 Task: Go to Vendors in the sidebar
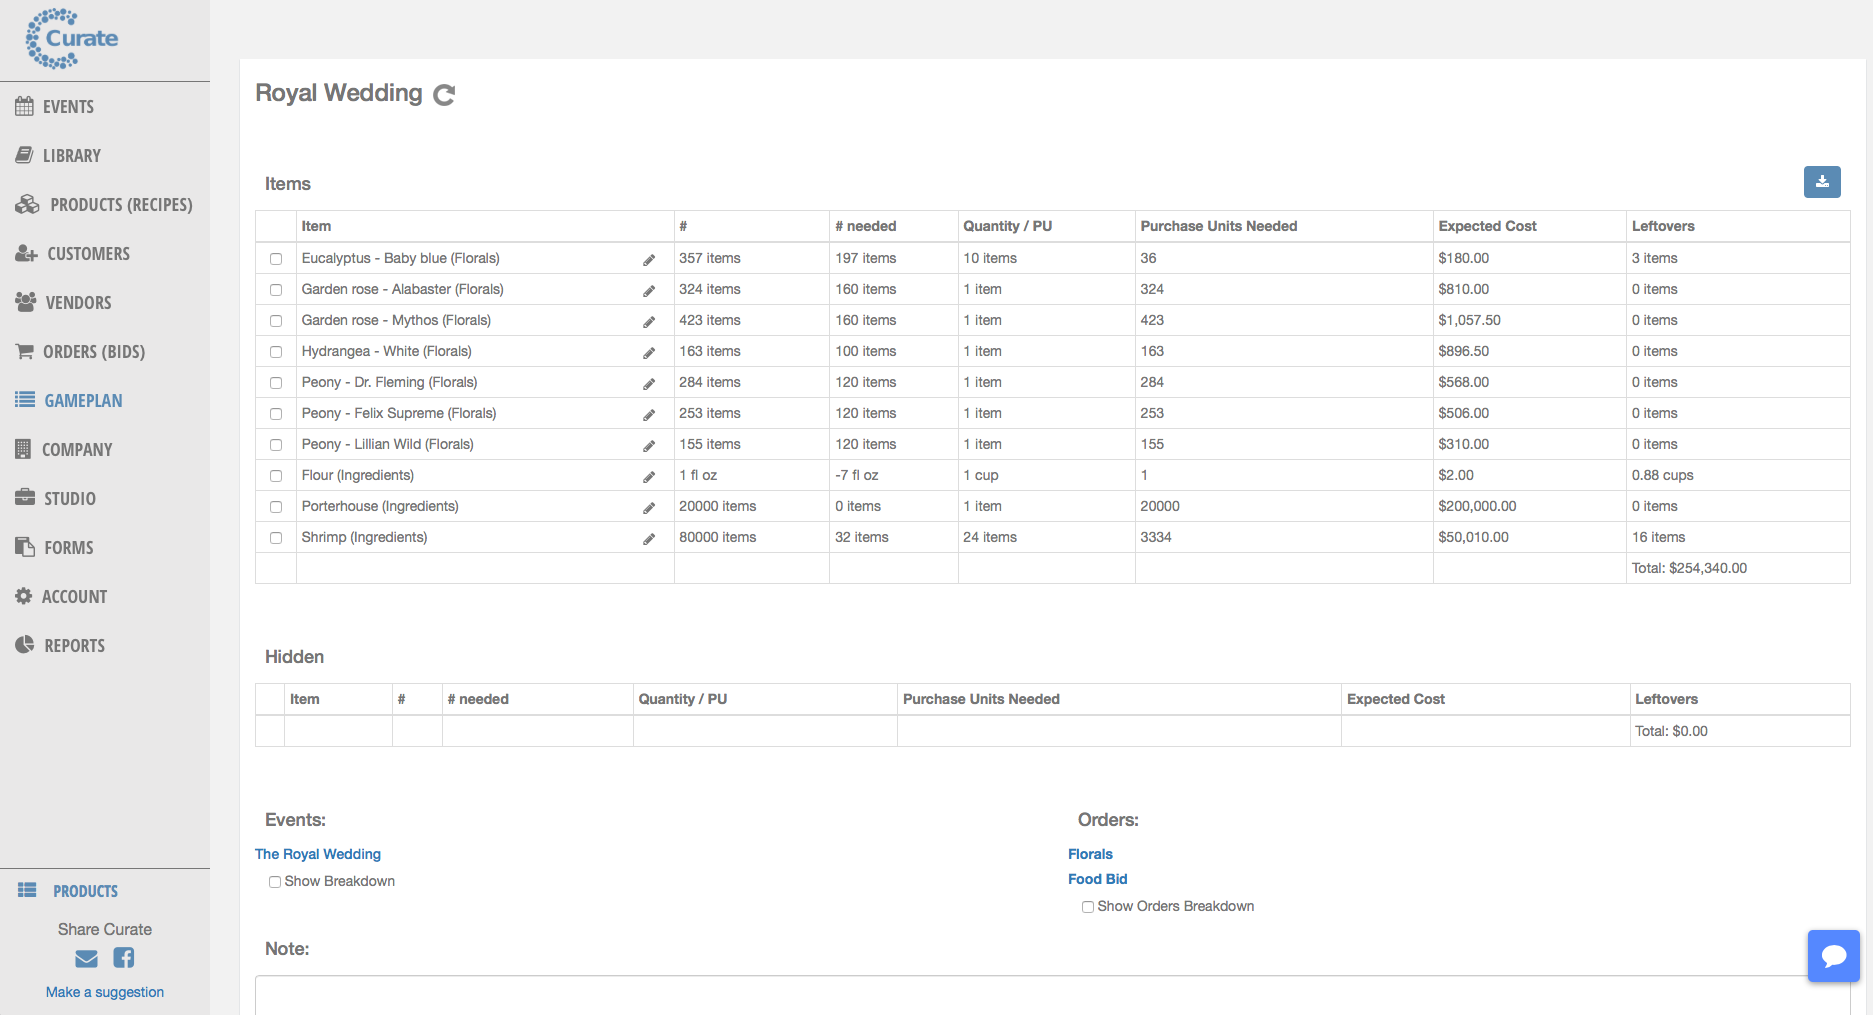coord(78,303)
